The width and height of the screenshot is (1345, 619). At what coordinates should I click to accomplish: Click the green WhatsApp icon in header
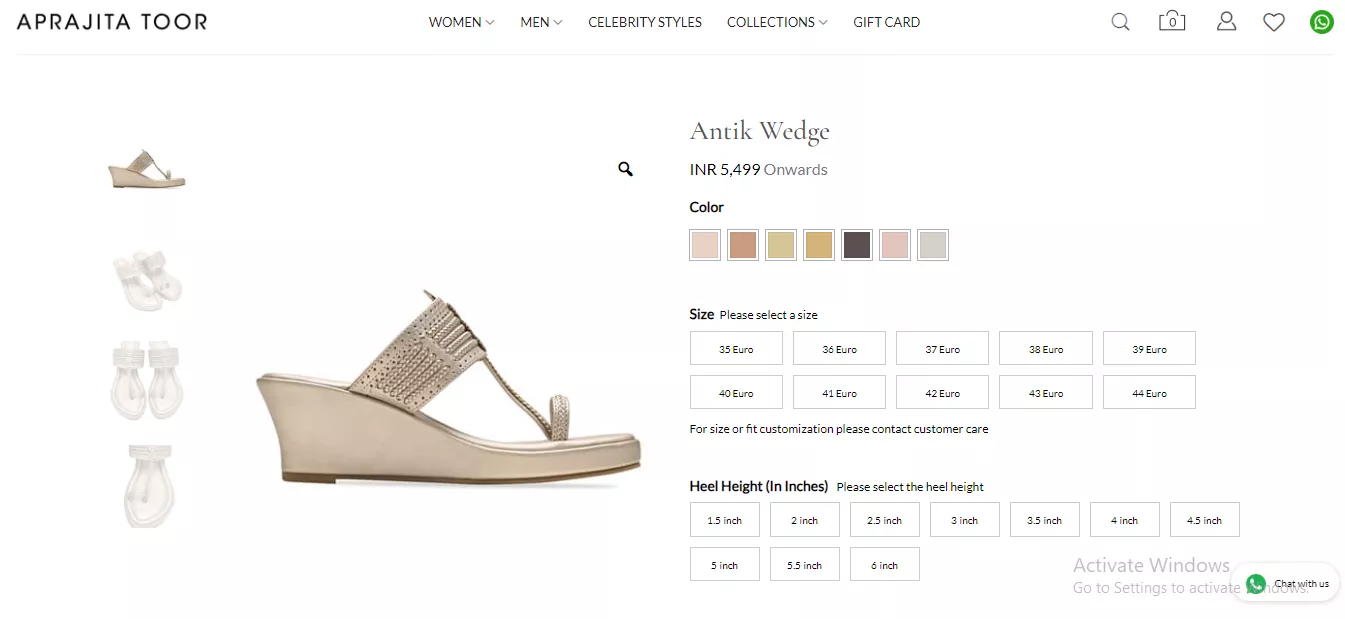point(1322,22)
